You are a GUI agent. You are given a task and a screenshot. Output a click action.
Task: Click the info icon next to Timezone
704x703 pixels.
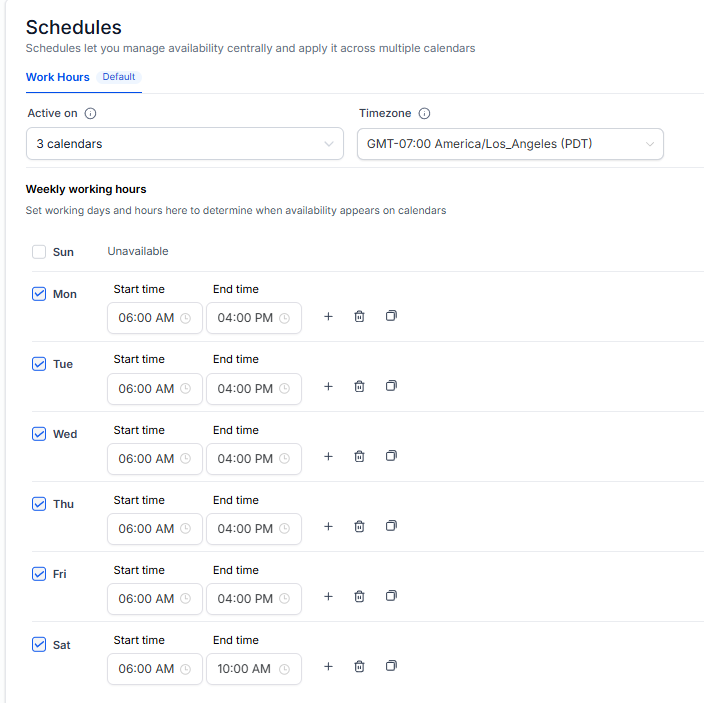point(424,113)
